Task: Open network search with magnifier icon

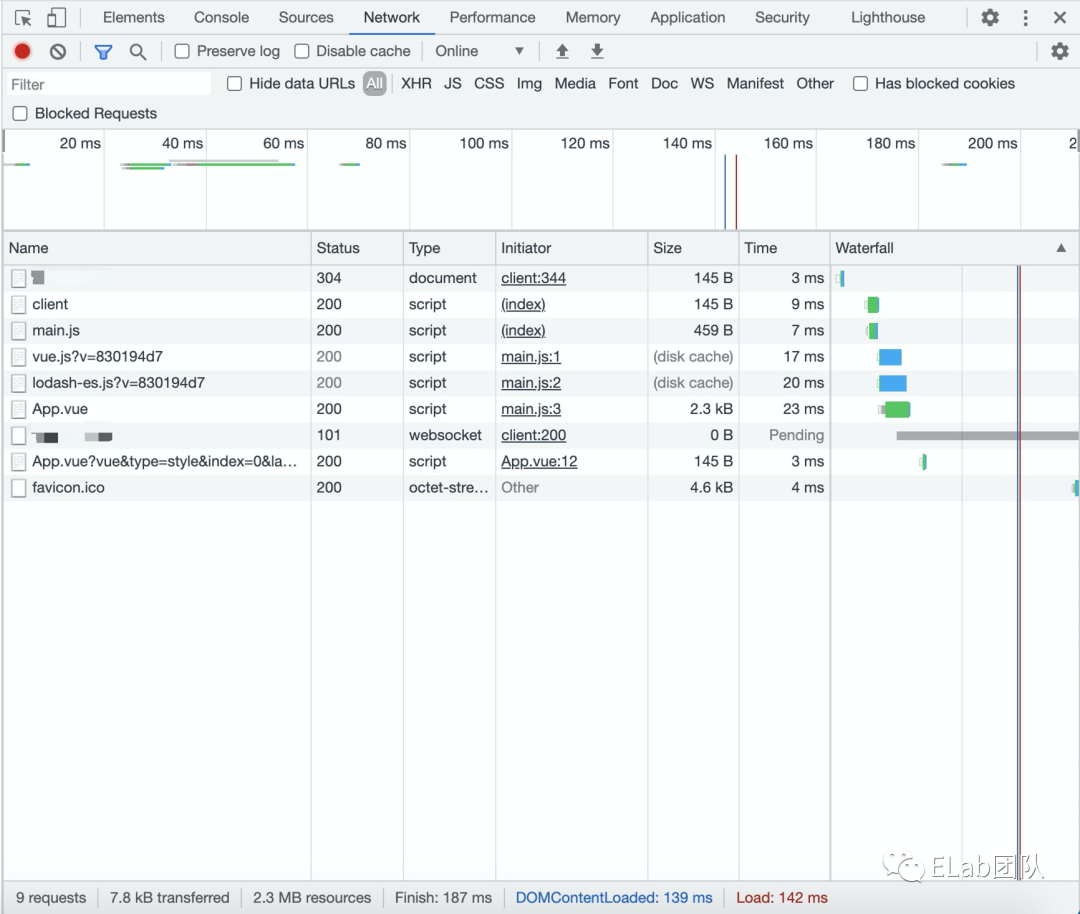Action: click(138, 52)
